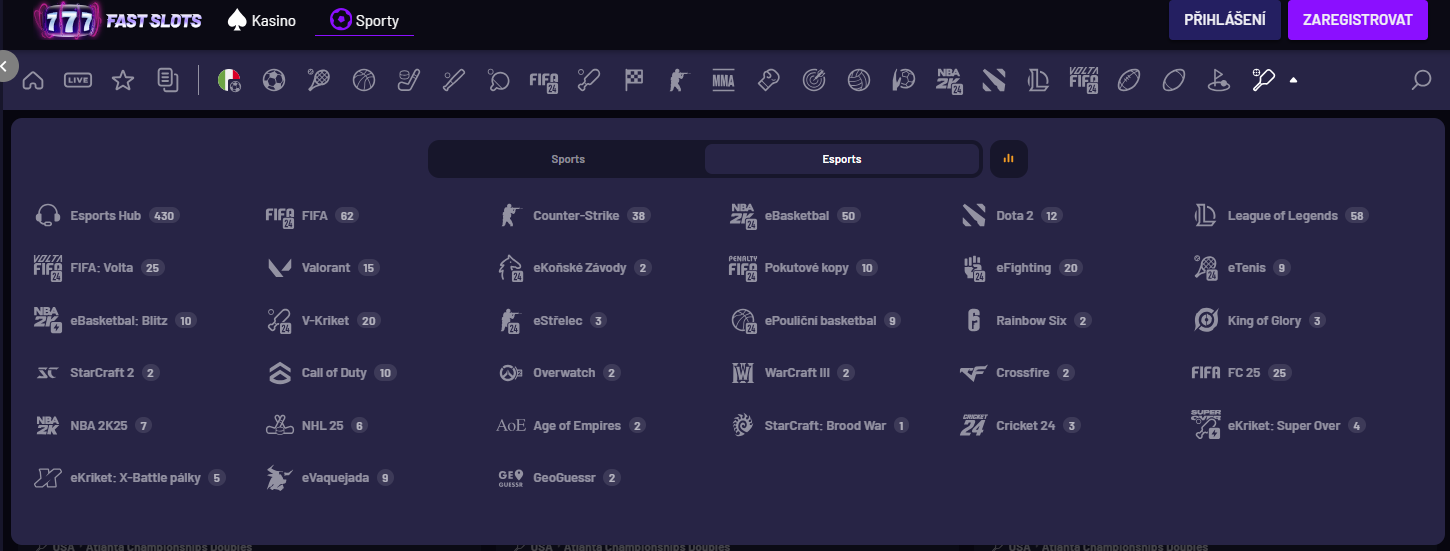Switch to the Sports tab
This screenshot has width=1450, height=551.
(568, 159)
